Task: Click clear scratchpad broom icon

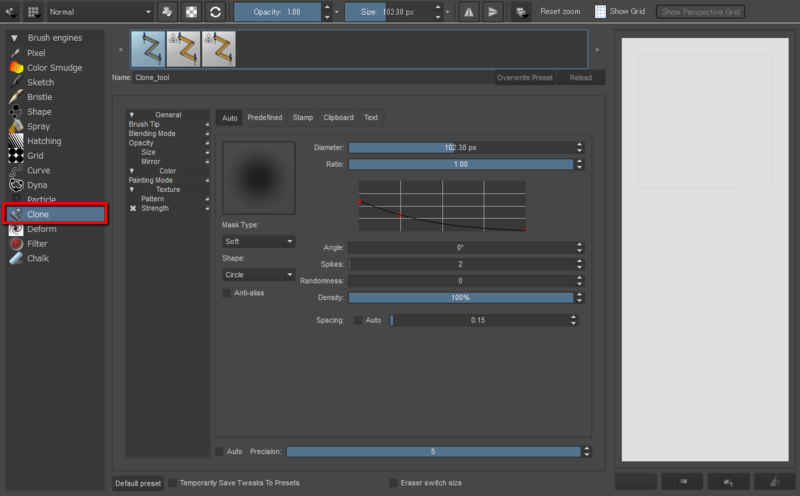Action: tap(774, 481)
